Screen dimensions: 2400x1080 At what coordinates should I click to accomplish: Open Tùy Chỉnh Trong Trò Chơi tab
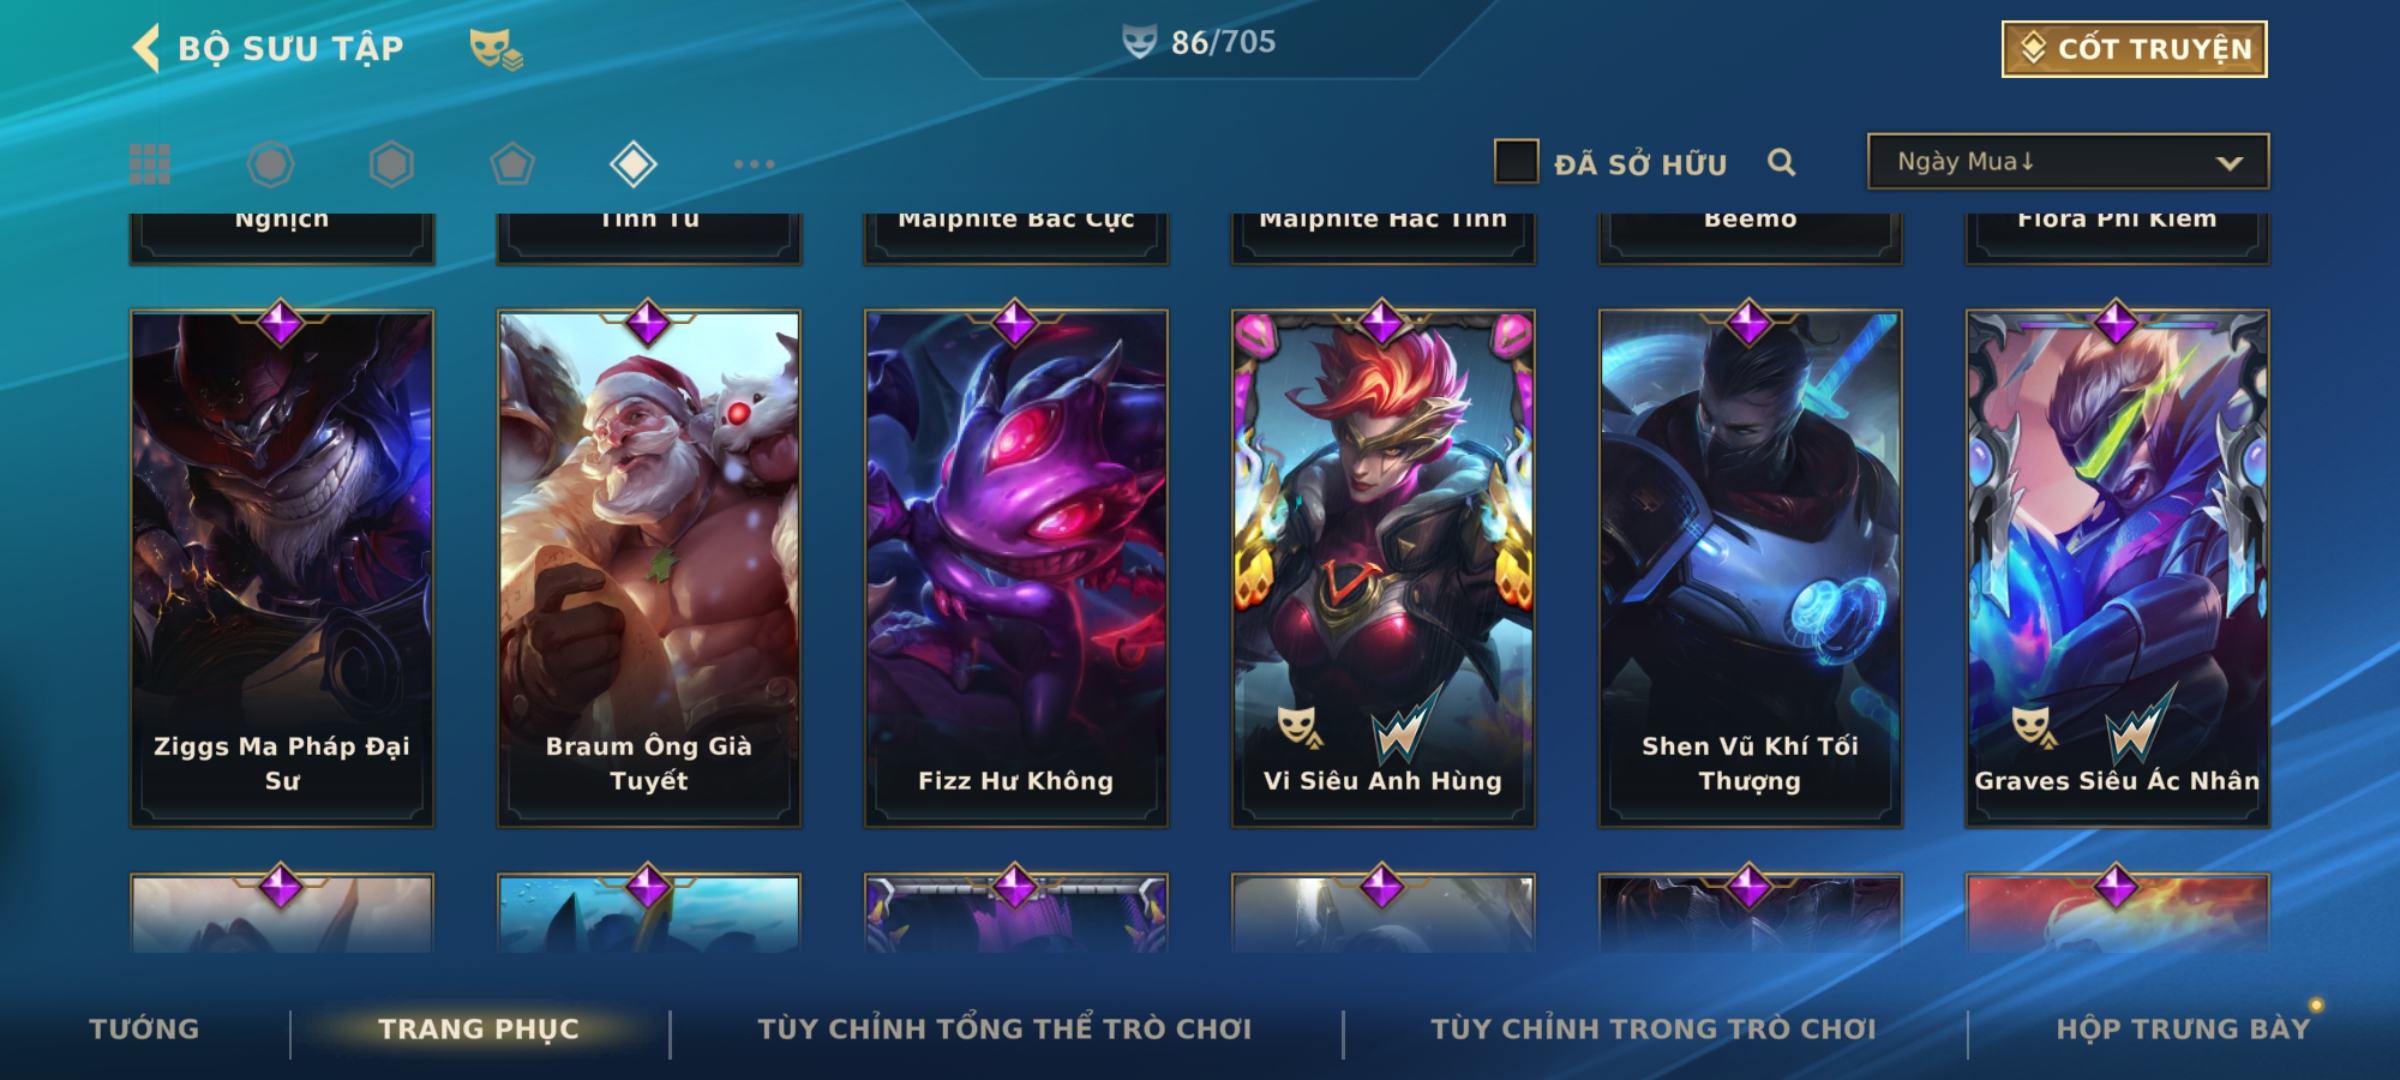coord(1654,1029)
